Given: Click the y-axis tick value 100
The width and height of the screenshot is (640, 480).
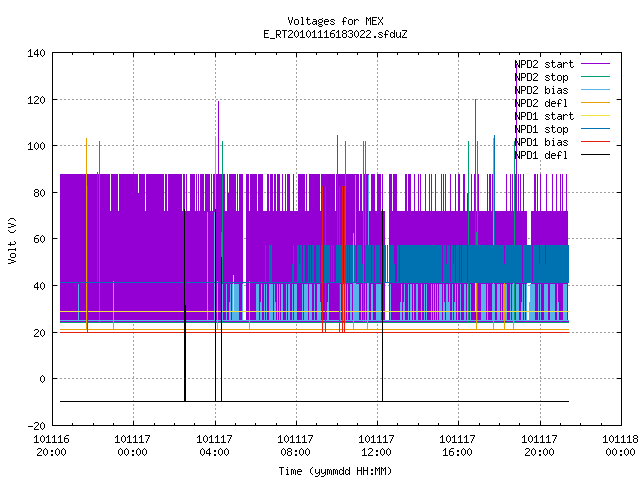Looking at the screenshot, I should (x=36, y=146).
